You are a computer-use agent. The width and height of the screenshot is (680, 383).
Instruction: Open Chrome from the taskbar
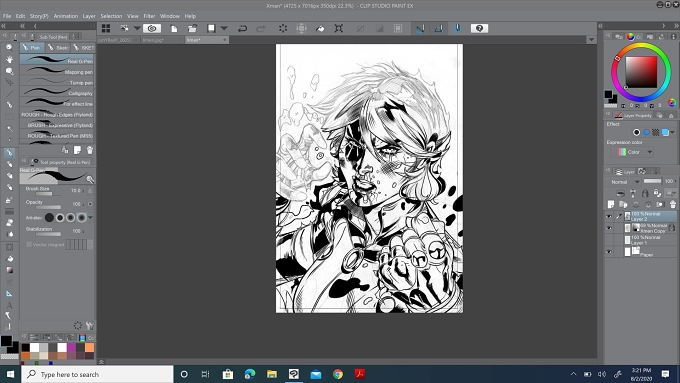point(338,374)
